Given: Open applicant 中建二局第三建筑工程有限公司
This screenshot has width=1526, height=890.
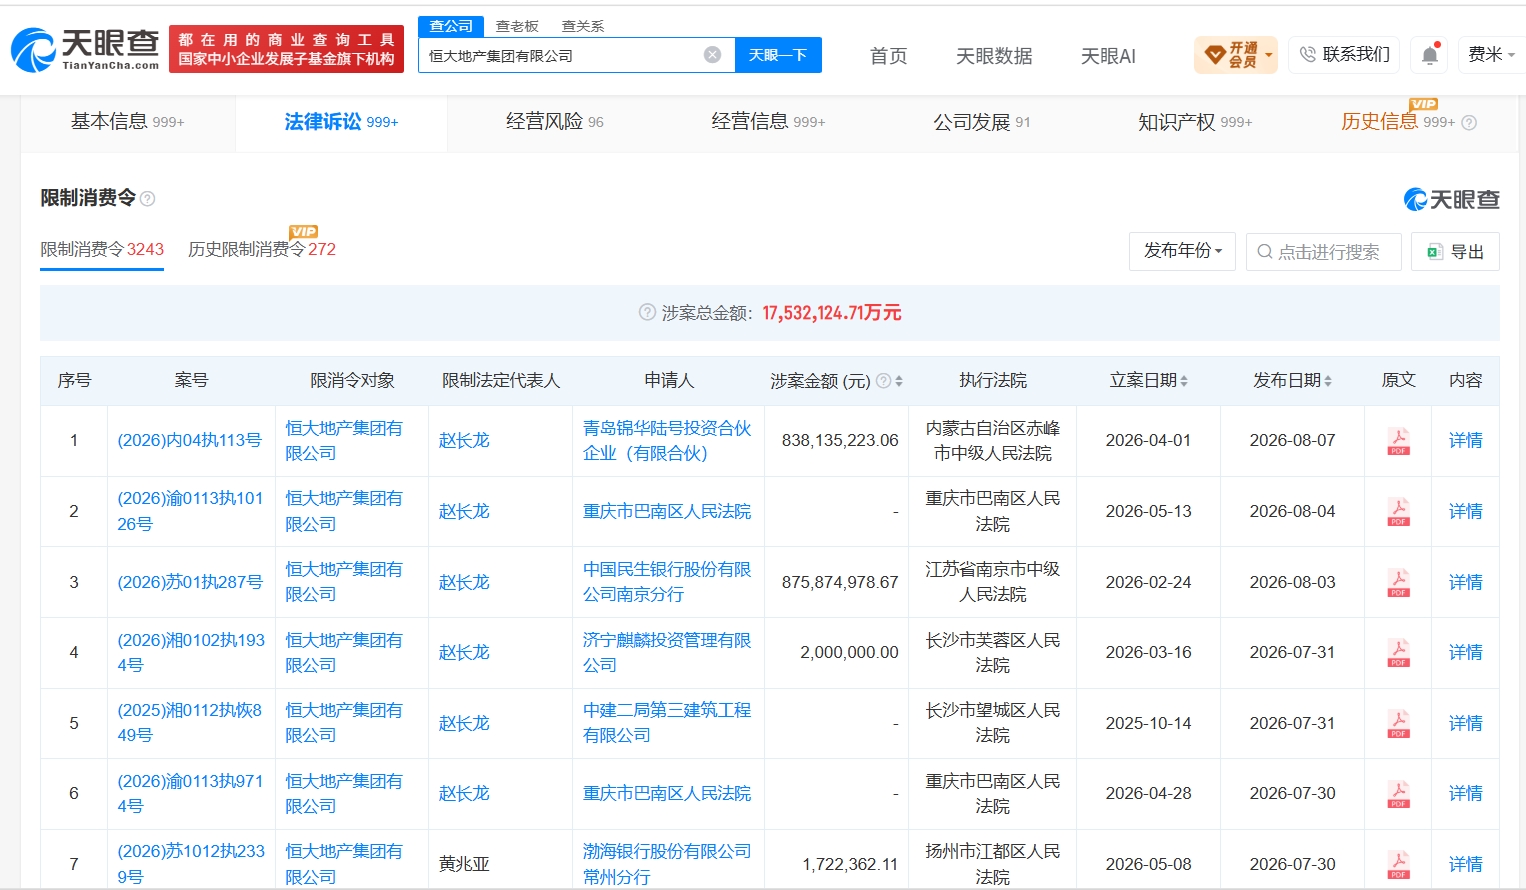Looking at the screenshot, I should [667, 723].
